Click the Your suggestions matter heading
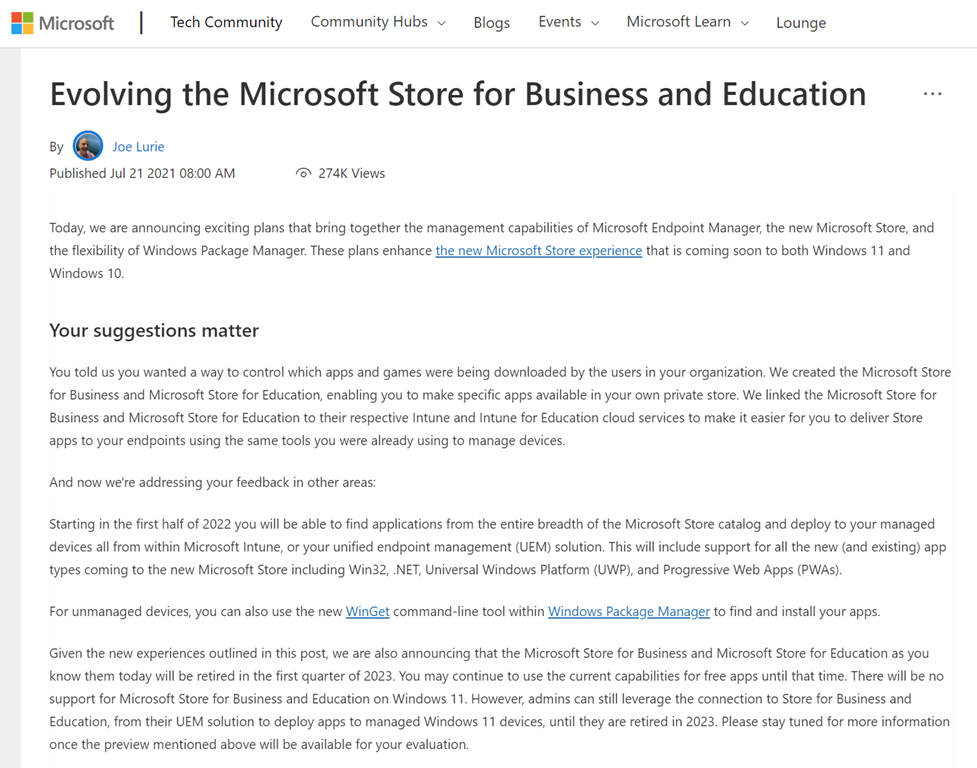The image size is (977, 768). 154,330
